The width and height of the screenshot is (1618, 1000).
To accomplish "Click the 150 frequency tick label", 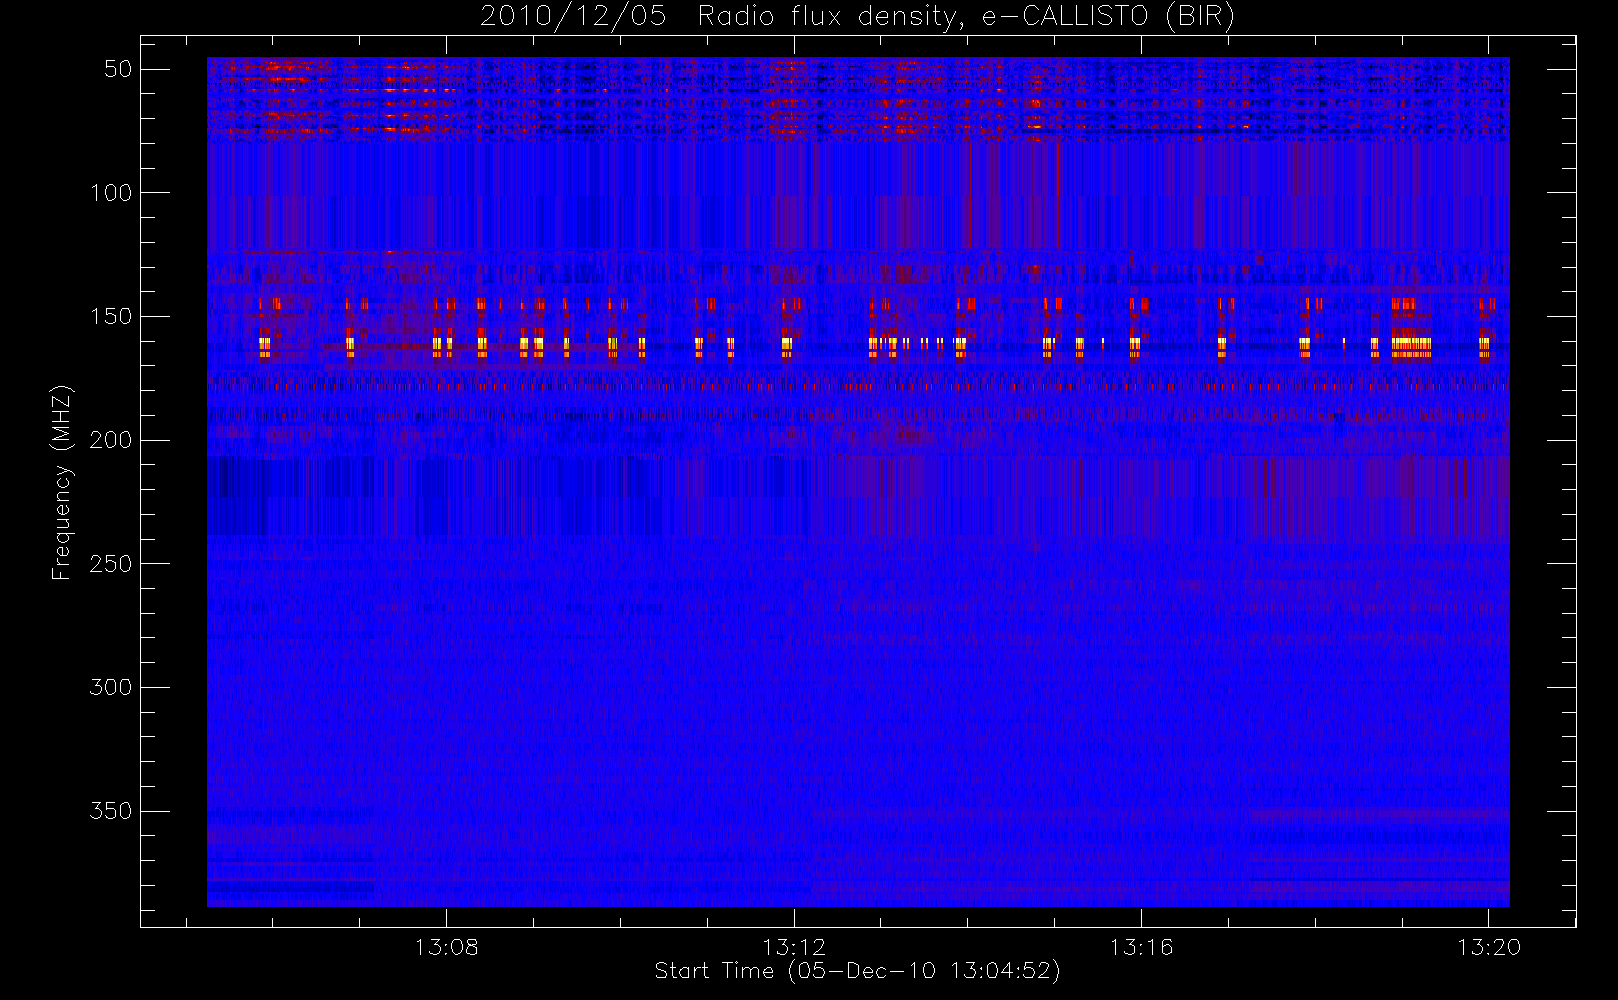I will [x=111, y=317].
